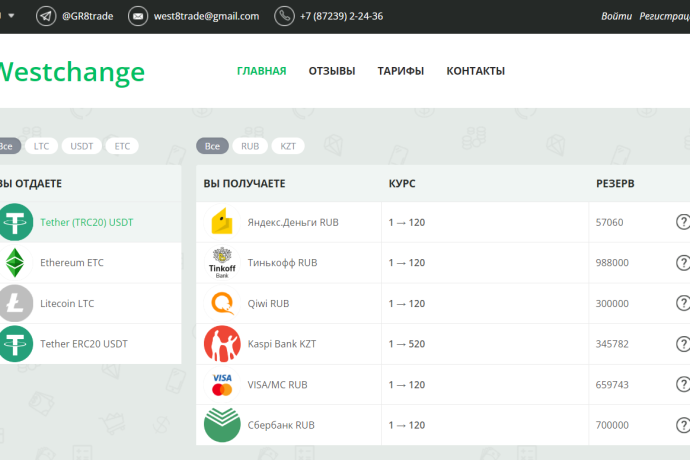
Task: Select Ethereum ETC to give
Action: (90, 263)
